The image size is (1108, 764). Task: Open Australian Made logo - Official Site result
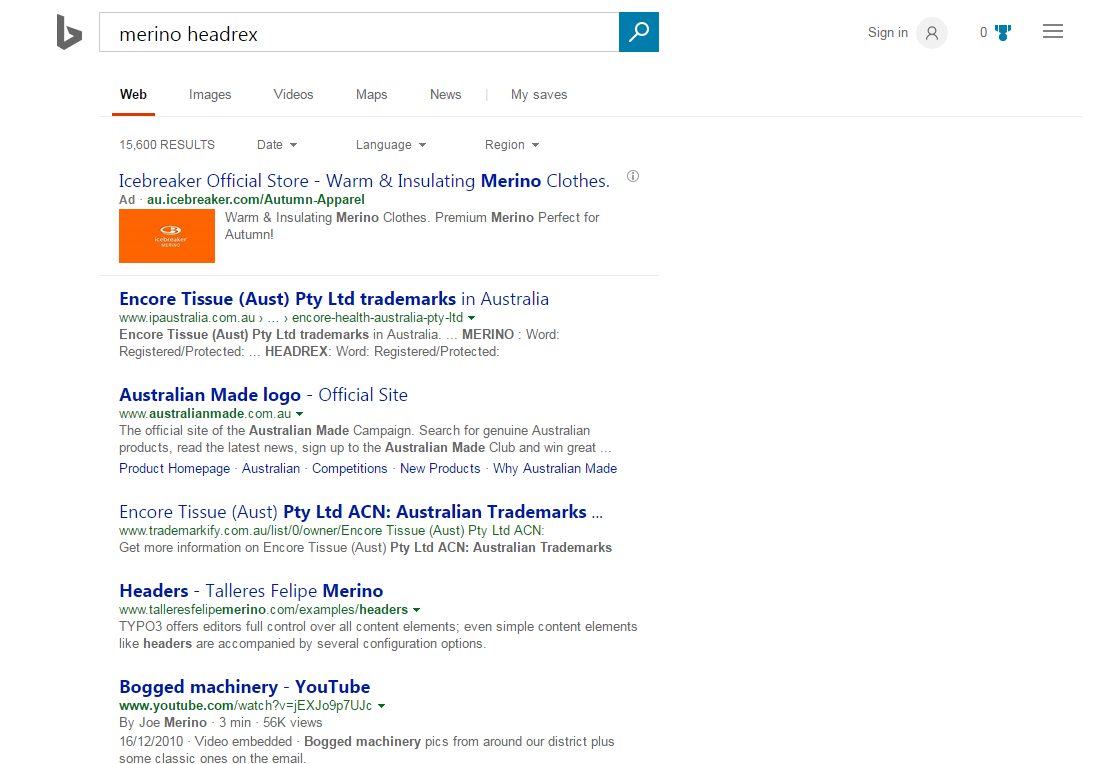click(x=264, y=395)
